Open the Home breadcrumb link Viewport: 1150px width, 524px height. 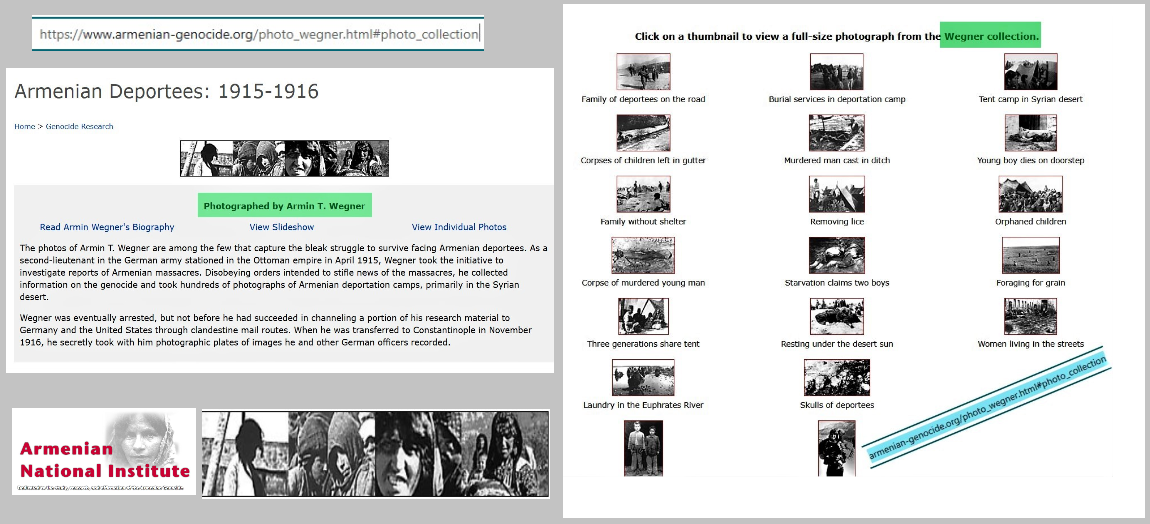(24, 127)
